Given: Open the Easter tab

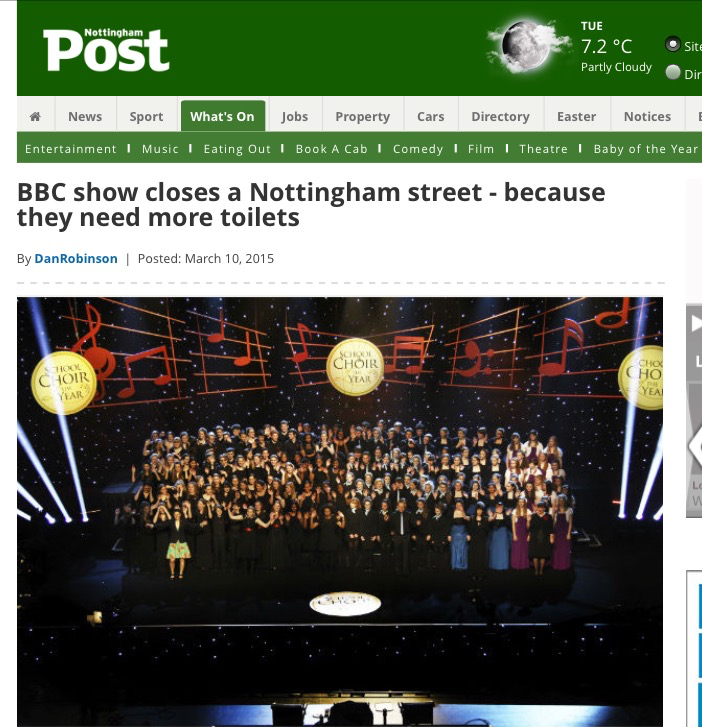Looking at the screenshot, I should [576, 116].
